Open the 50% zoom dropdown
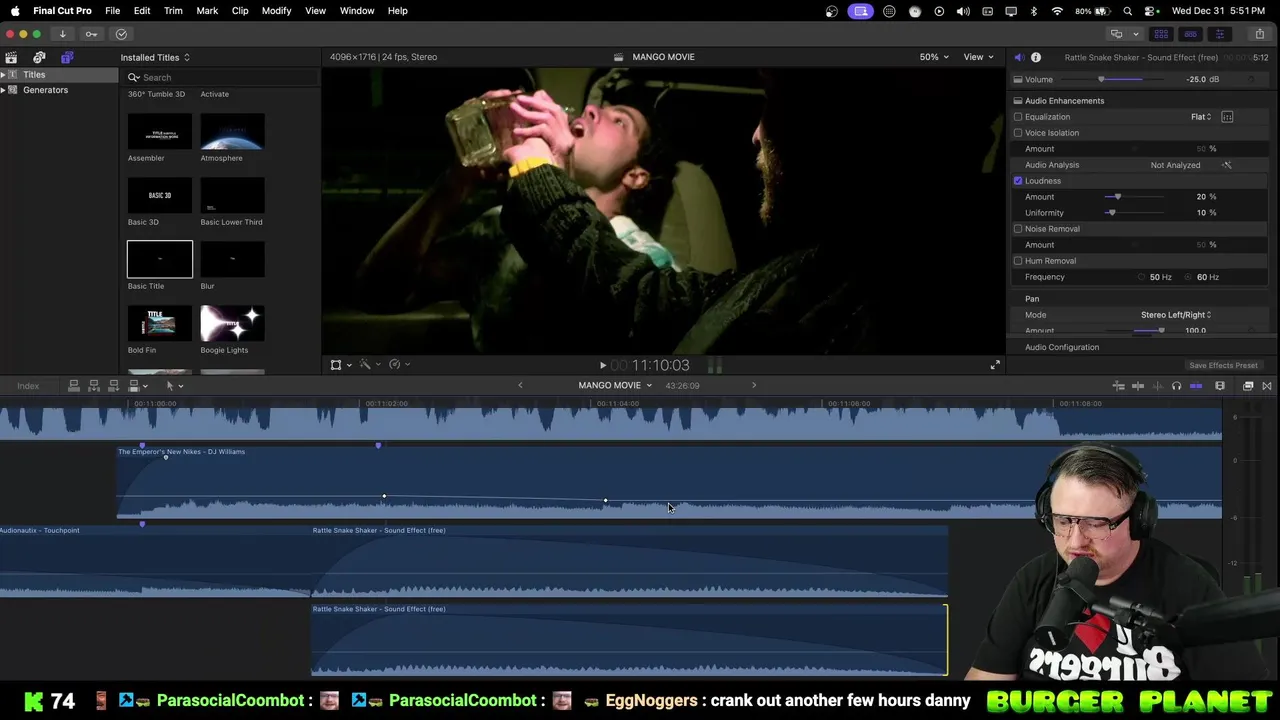This screenshot has height=720, width=1280. pos(934,57)
